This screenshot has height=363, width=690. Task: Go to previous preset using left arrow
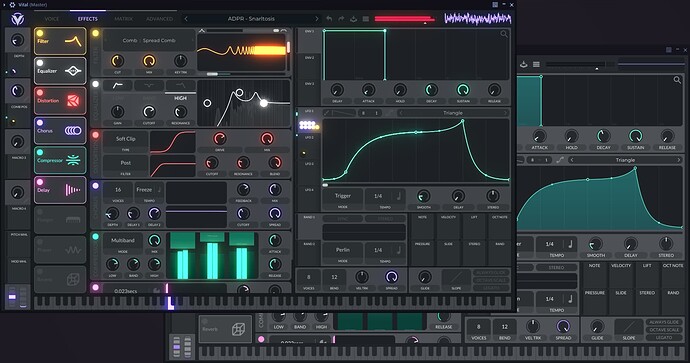[x=186, y=19]
